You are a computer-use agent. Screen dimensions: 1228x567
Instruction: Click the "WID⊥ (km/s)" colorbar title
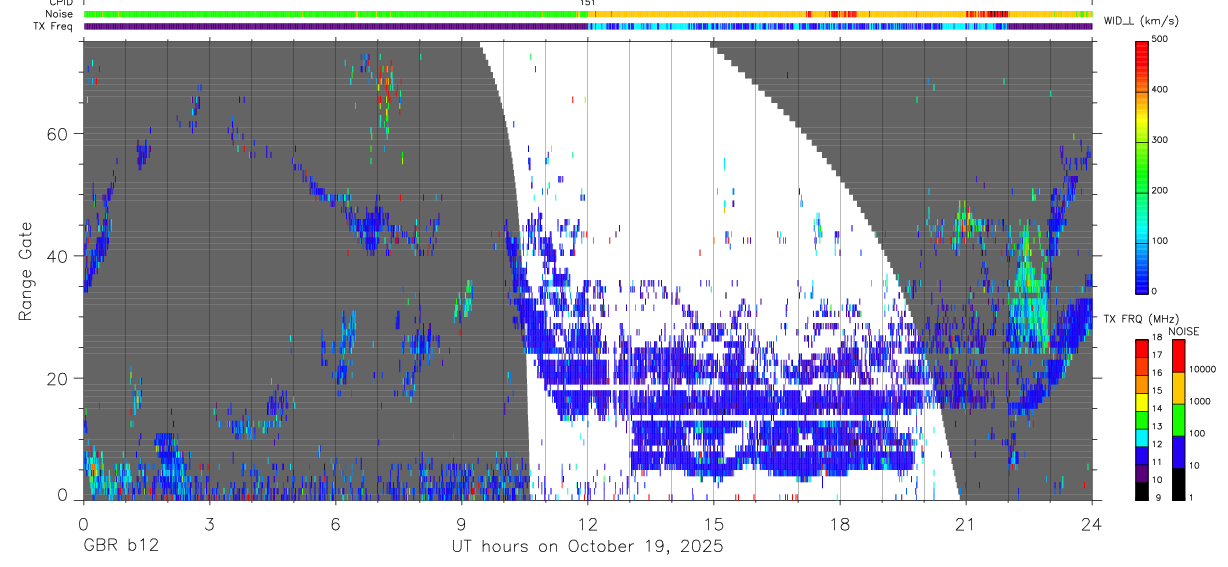[1142, 21]
